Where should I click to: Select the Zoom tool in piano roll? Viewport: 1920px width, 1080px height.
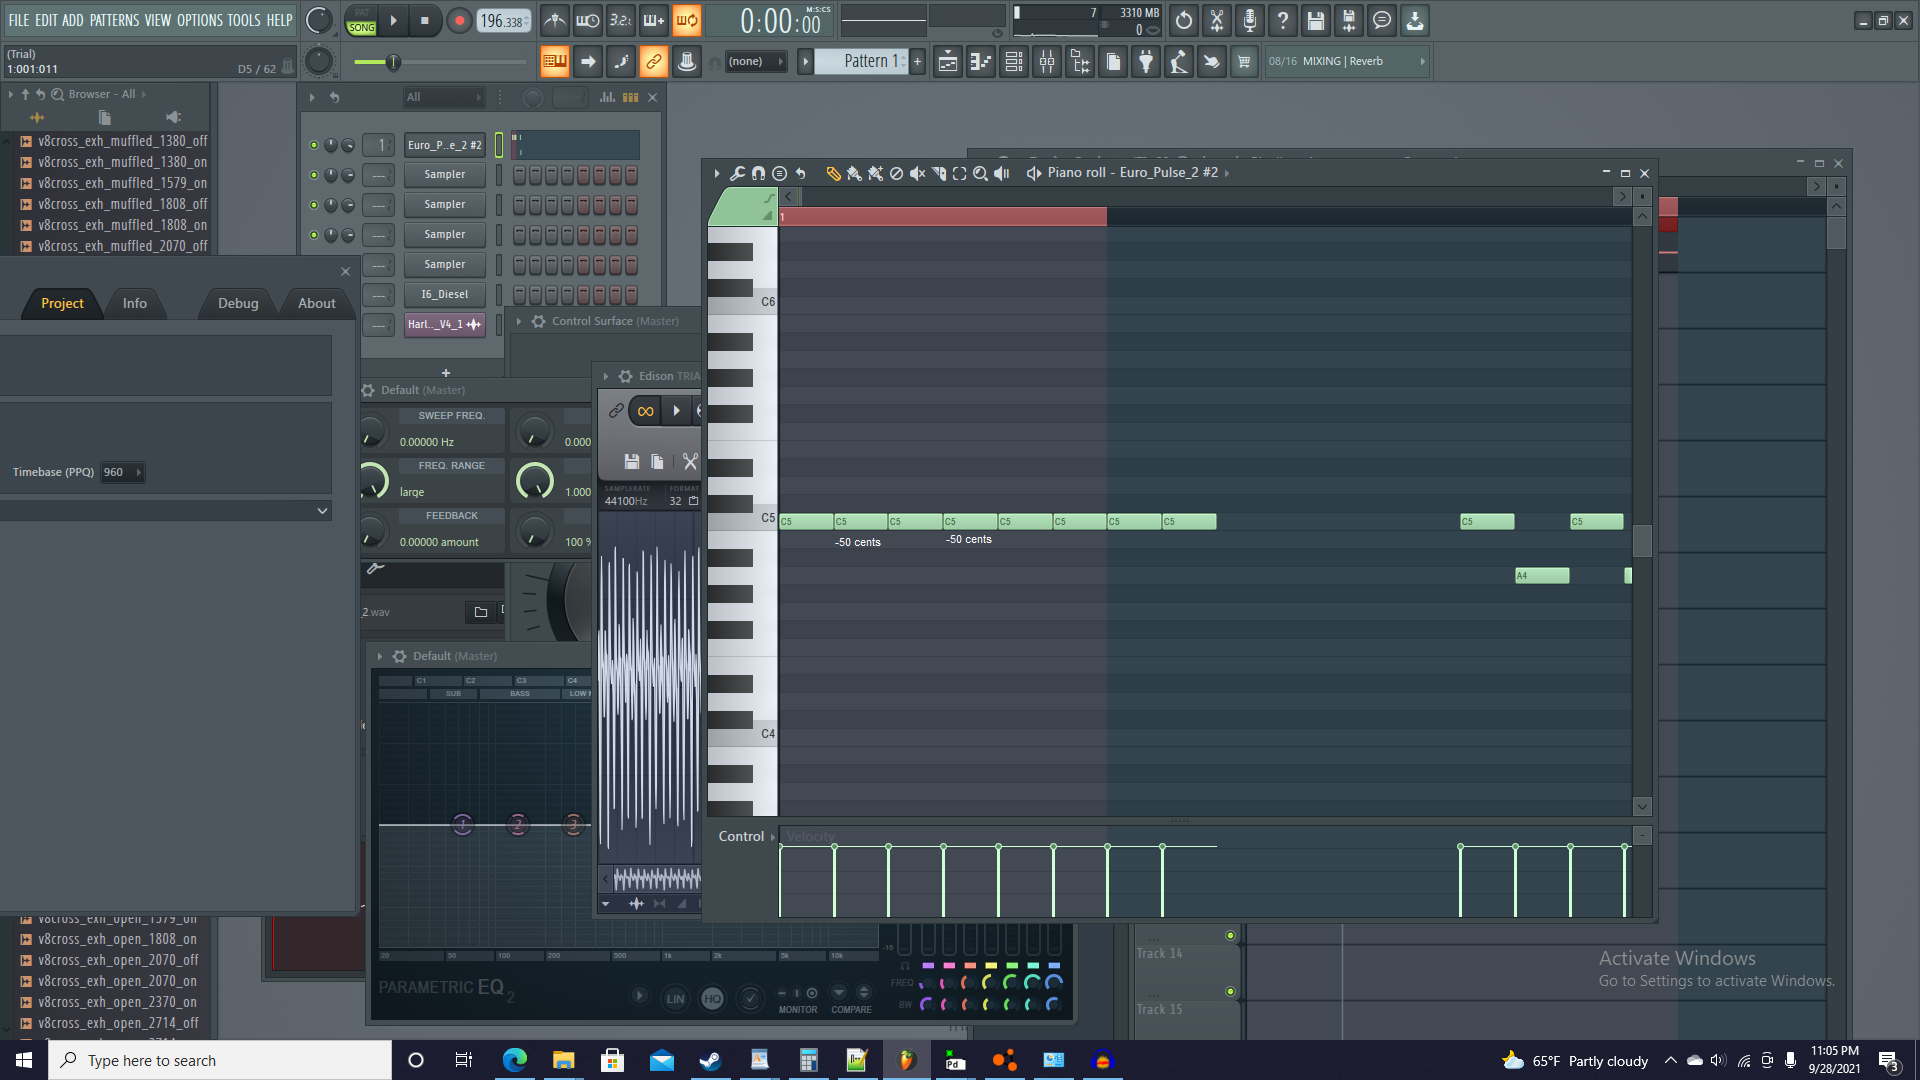click(980, 173)
